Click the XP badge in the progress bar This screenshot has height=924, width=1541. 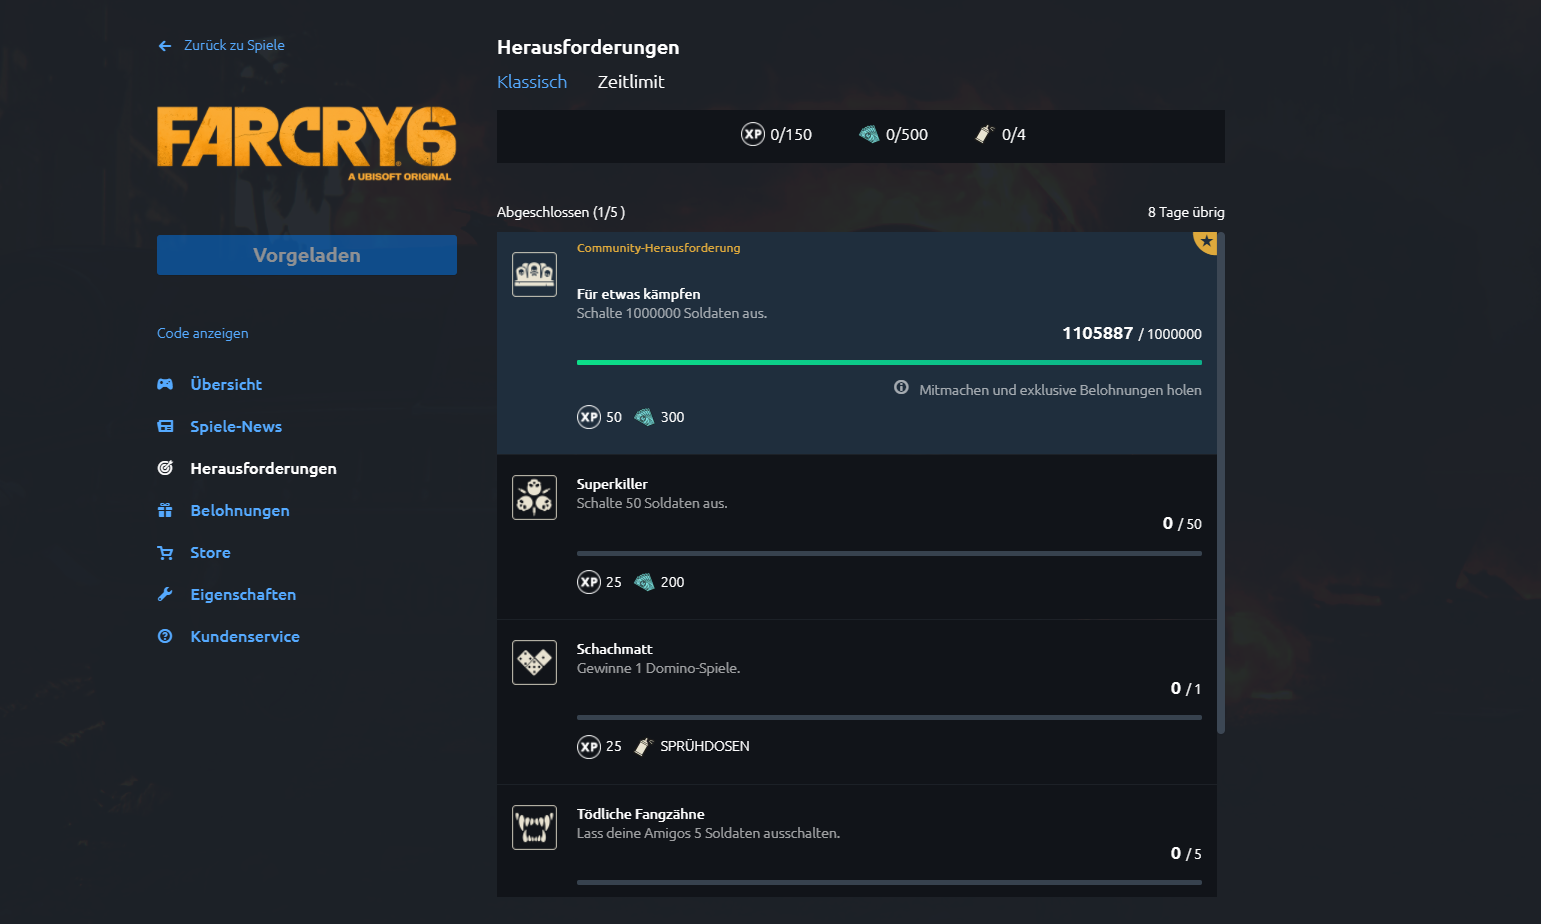click(752, 134)
